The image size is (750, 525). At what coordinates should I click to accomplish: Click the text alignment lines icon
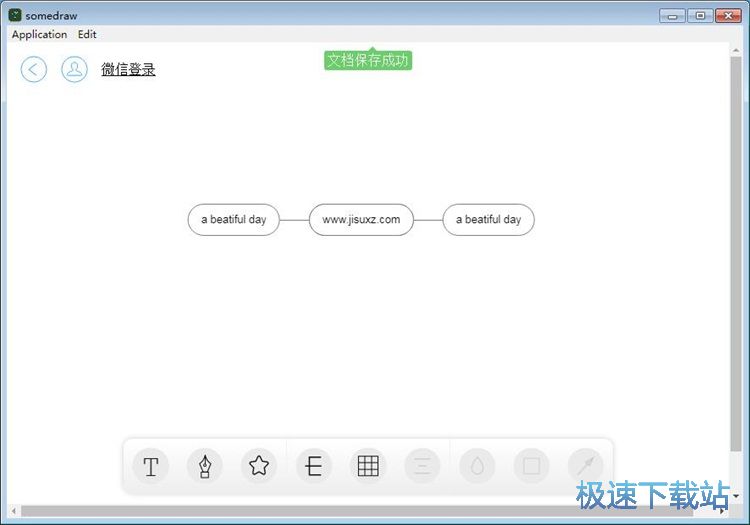point(422,466)
